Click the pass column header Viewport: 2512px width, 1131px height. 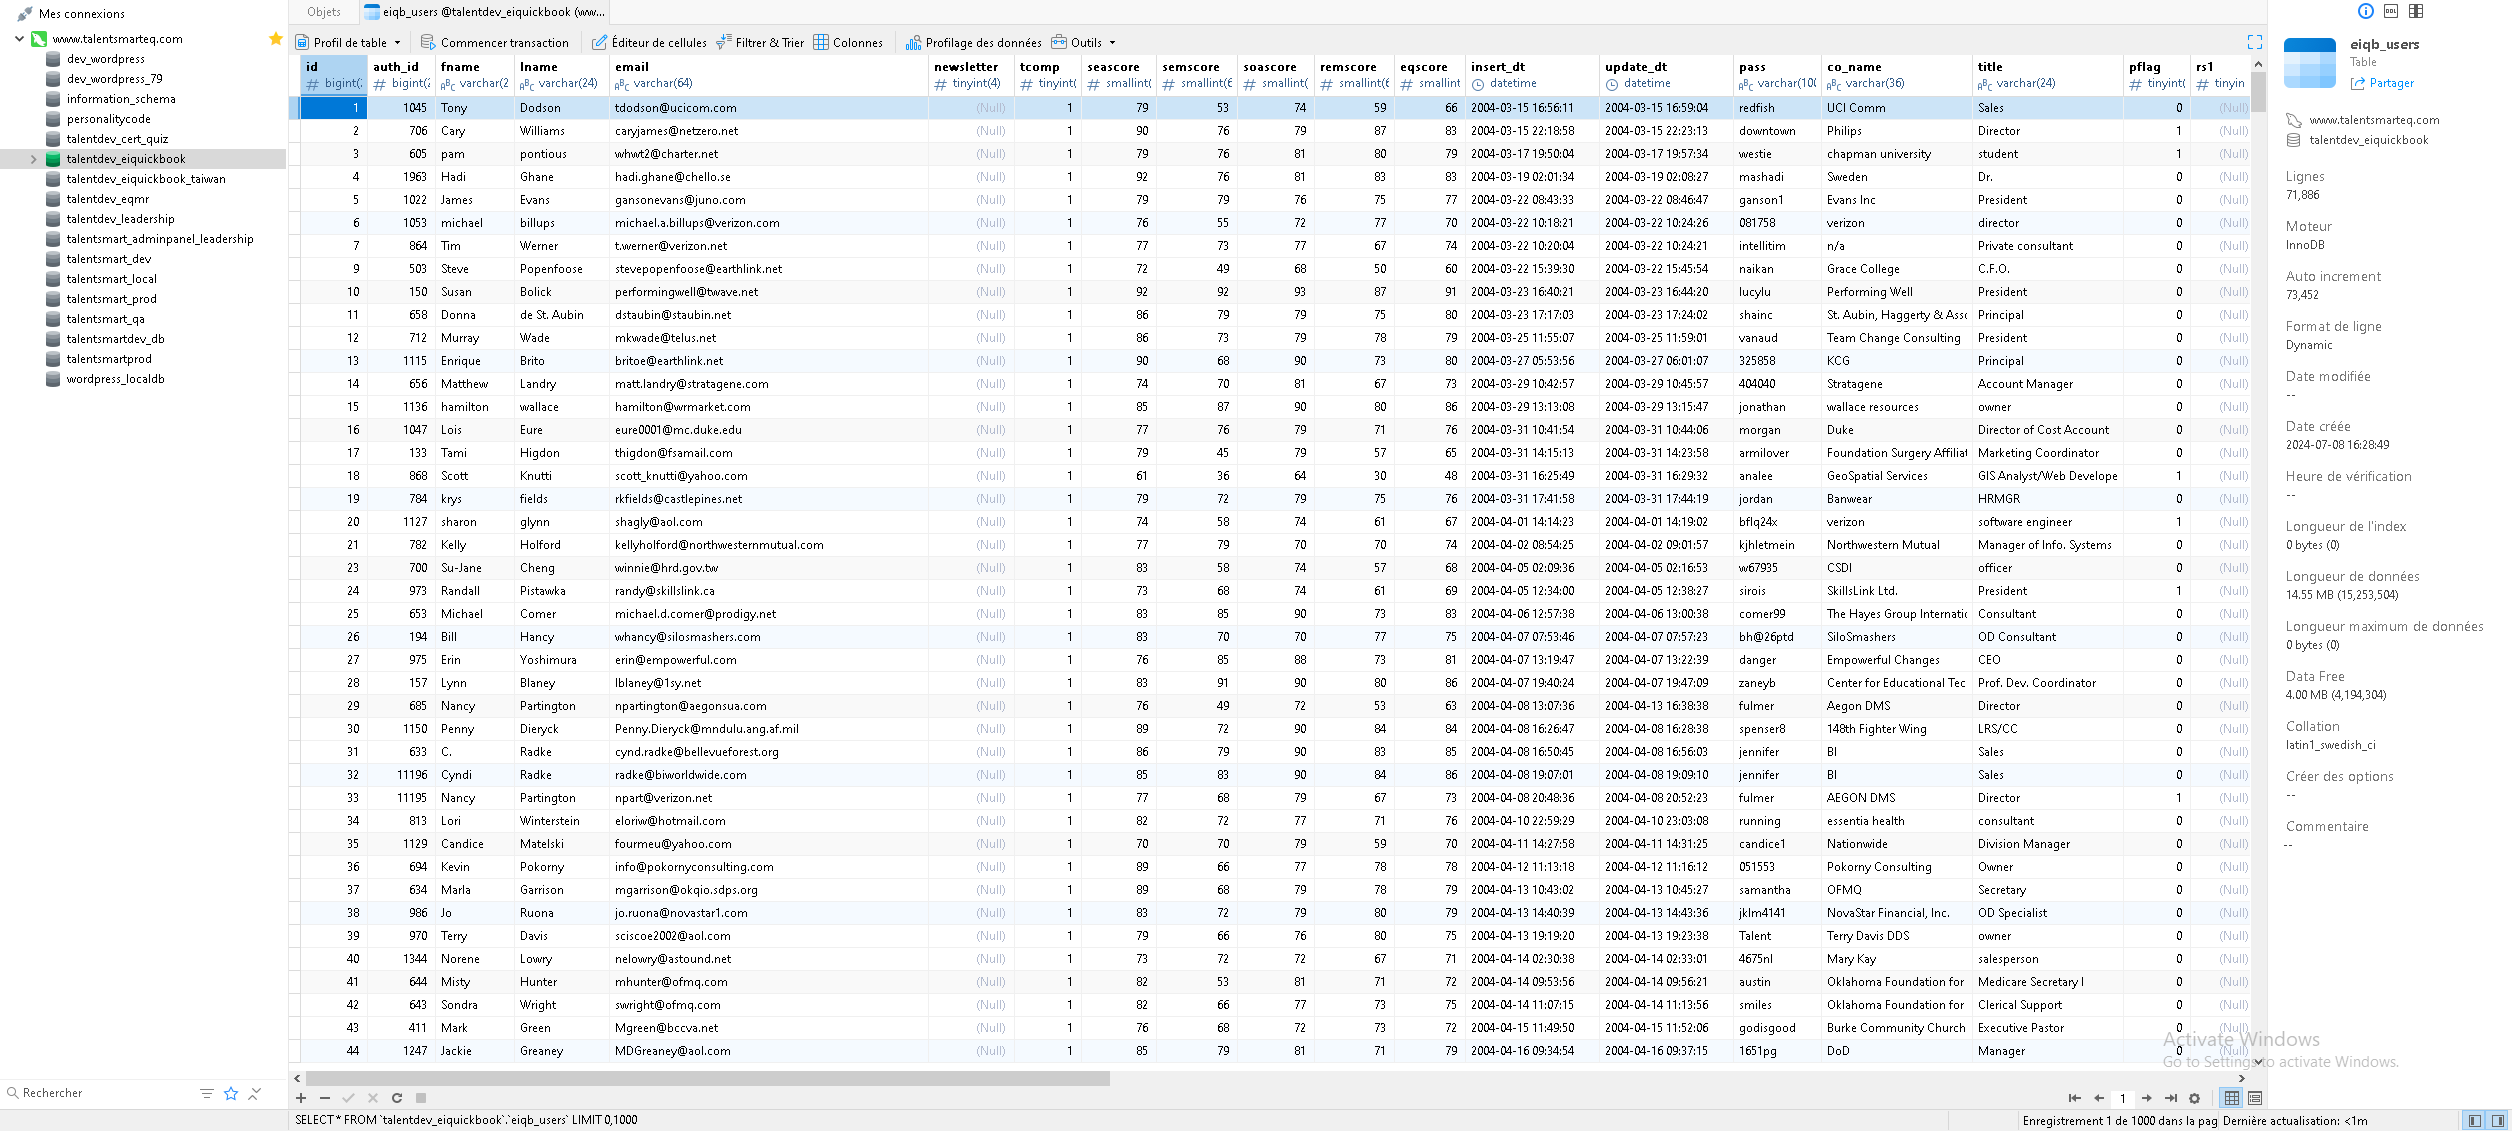pyautogui.click(x=1777, y=75)
